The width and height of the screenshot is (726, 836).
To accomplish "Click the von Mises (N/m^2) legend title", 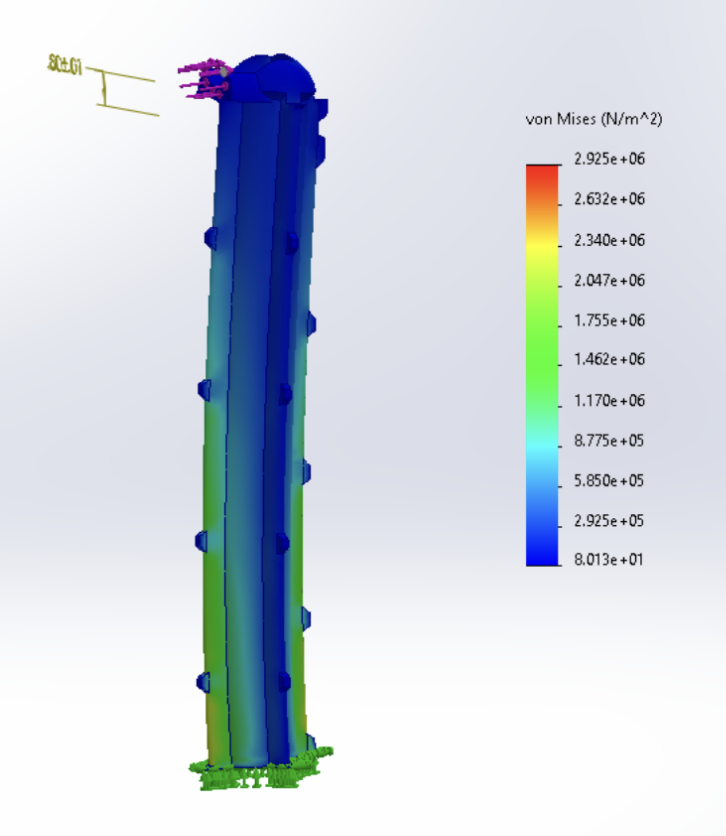I will [x=593, y=120].
